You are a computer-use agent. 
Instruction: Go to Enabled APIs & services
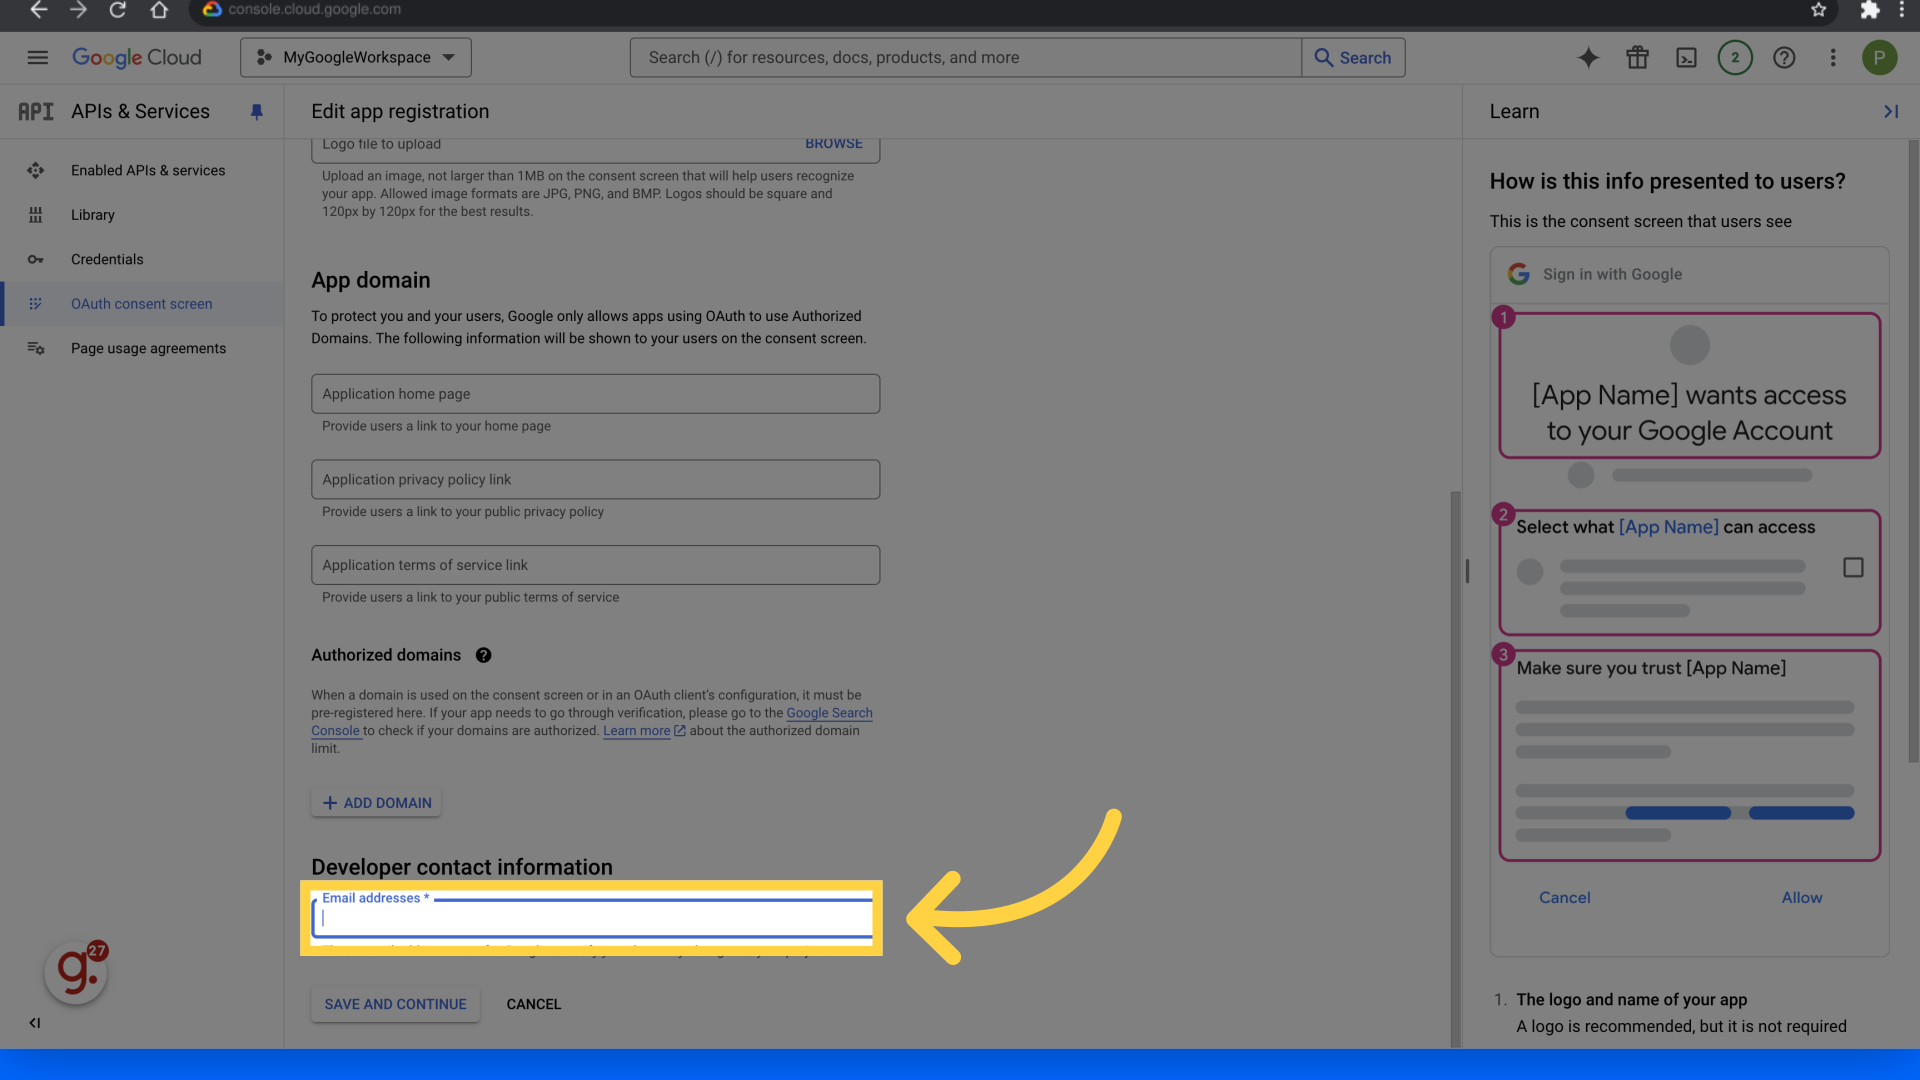148,171
